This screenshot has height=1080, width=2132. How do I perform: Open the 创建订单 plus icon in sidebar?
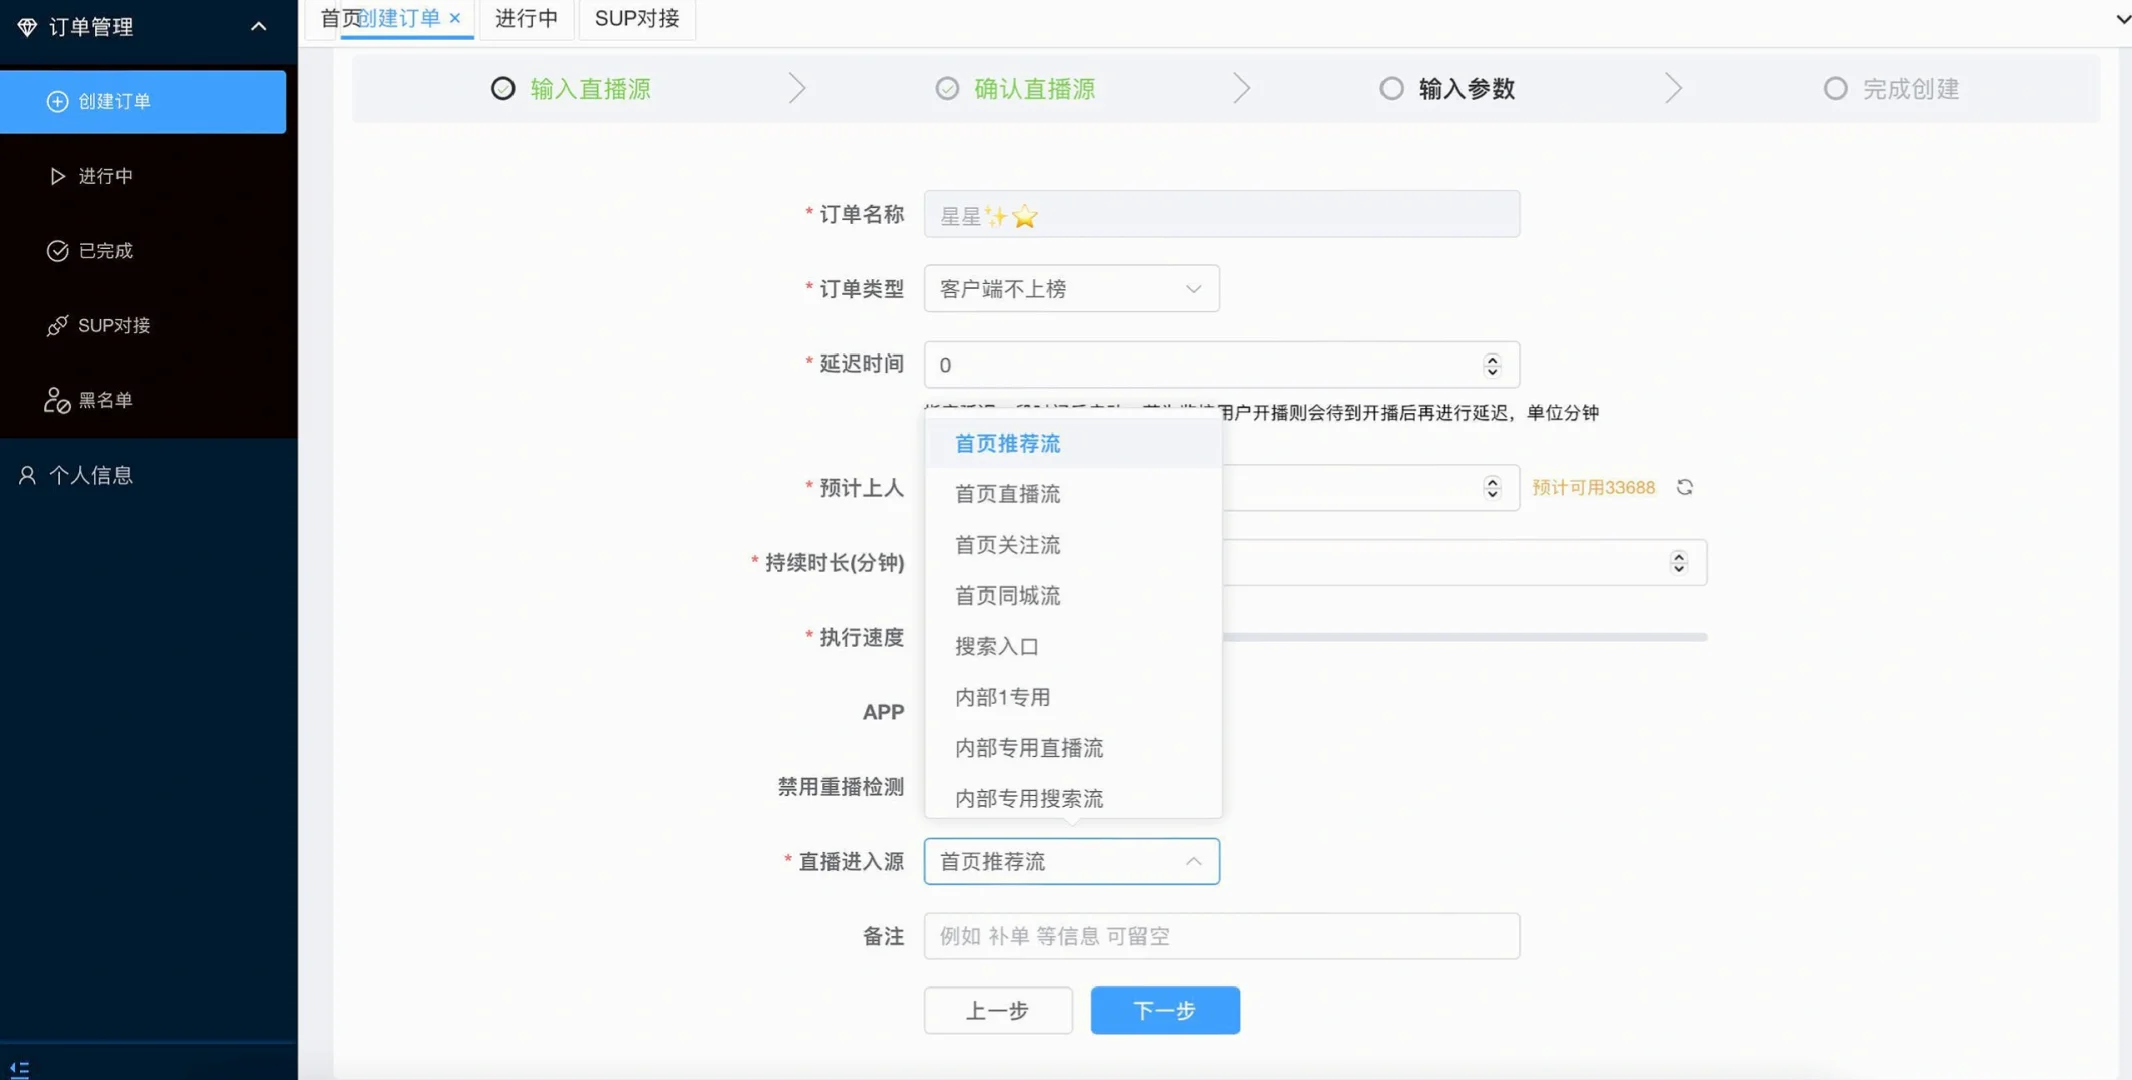click(57, 100)
